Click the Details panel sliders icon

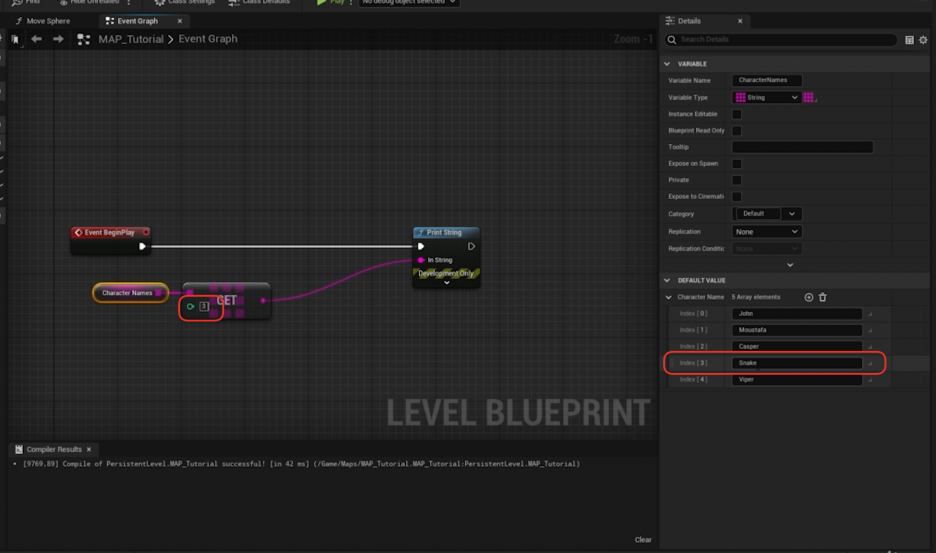tap(670, 21)
